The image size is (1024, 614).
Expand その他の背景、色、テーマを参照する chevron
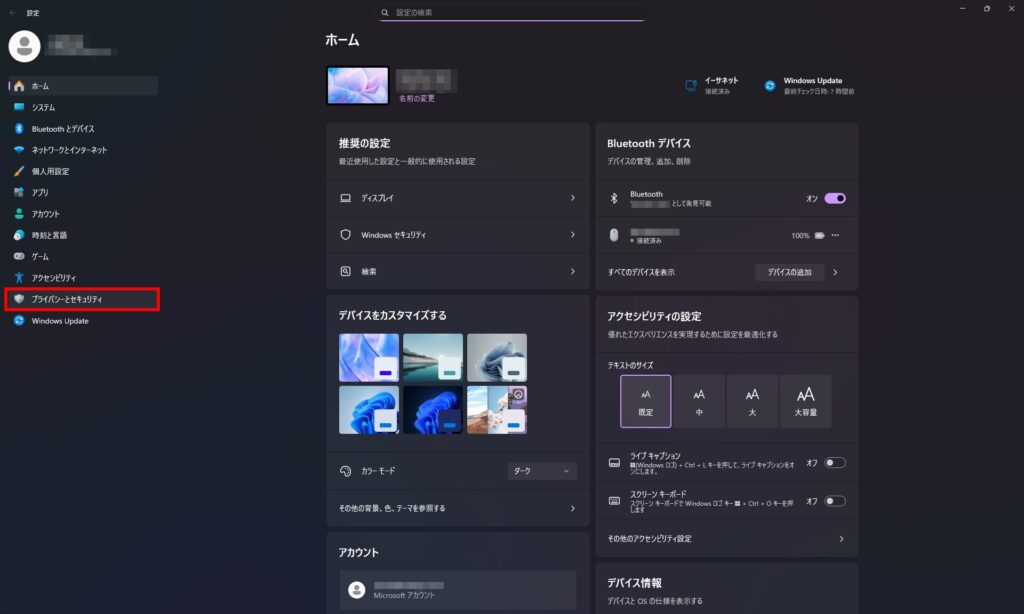573,508
